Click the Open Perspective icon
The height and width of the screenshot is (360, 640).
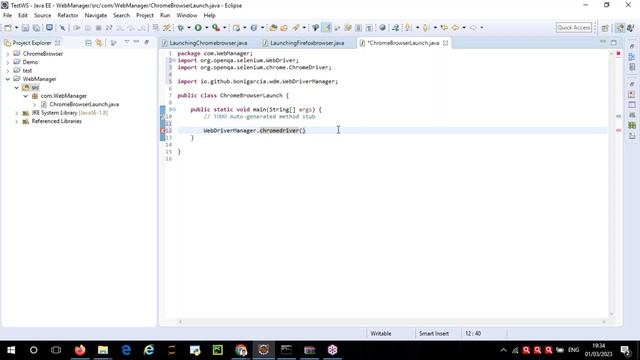click(x=605, y=28)
